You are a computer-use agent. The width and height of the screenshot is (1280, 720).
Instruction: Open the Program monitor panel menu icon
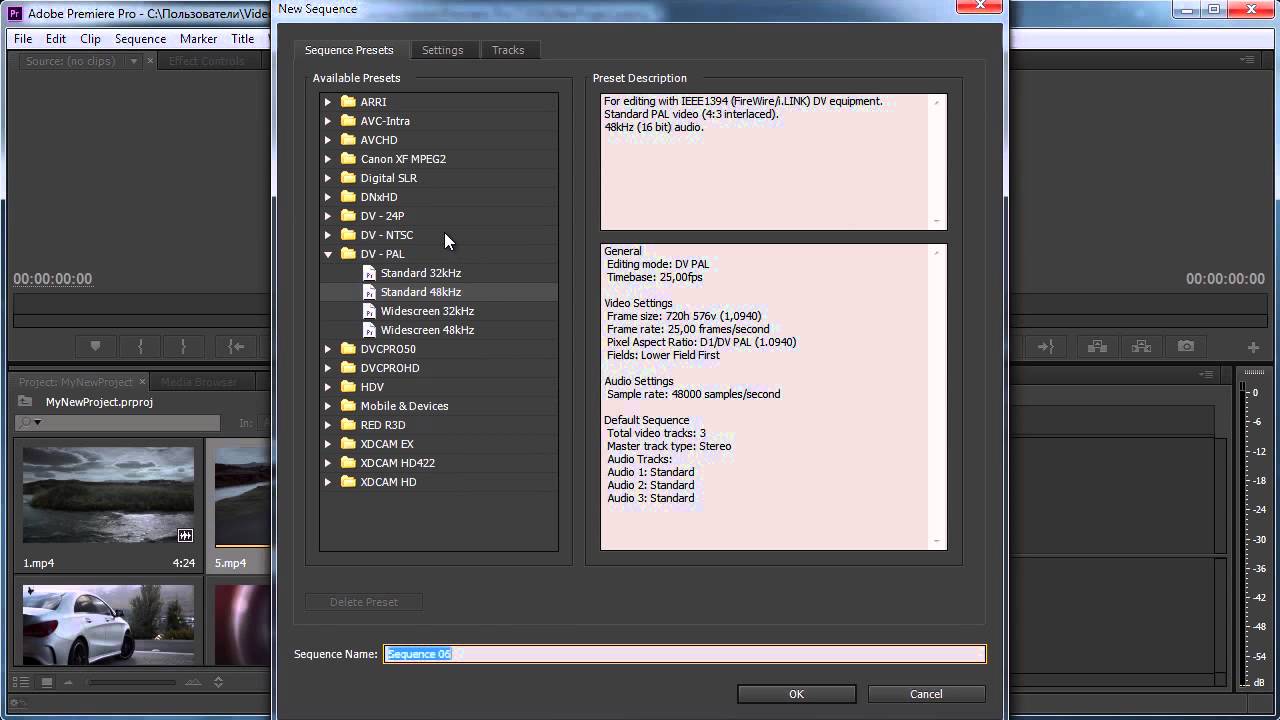tap(1247, 60)
